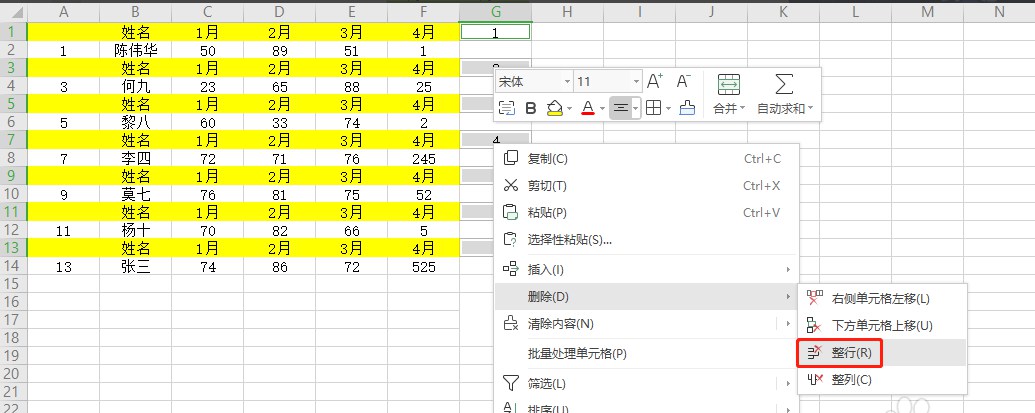Click column header H
Image resolution: width=1035 pixels, height=413 pixels.
tap(567, 11)
